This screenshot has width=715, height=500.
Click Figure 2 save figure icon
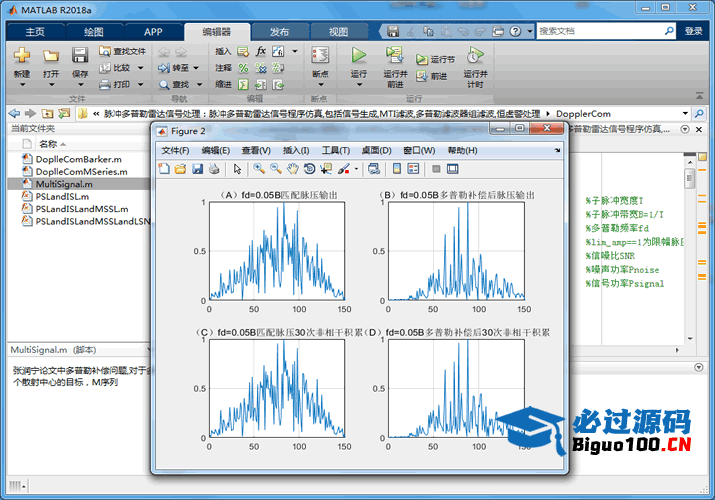[x=197, y=169]
